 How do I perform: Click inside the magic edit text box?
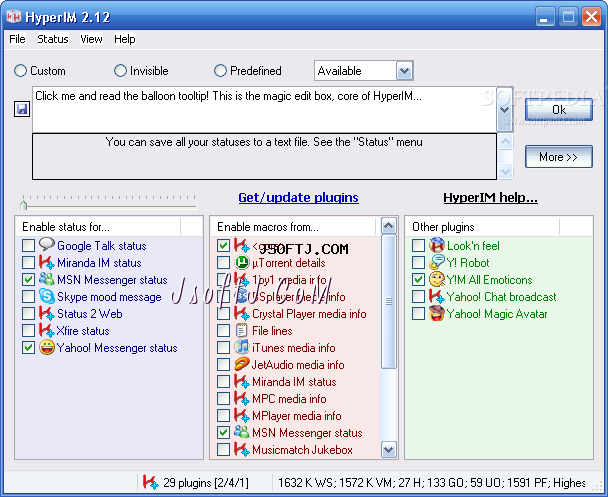(x=264, y=110)
